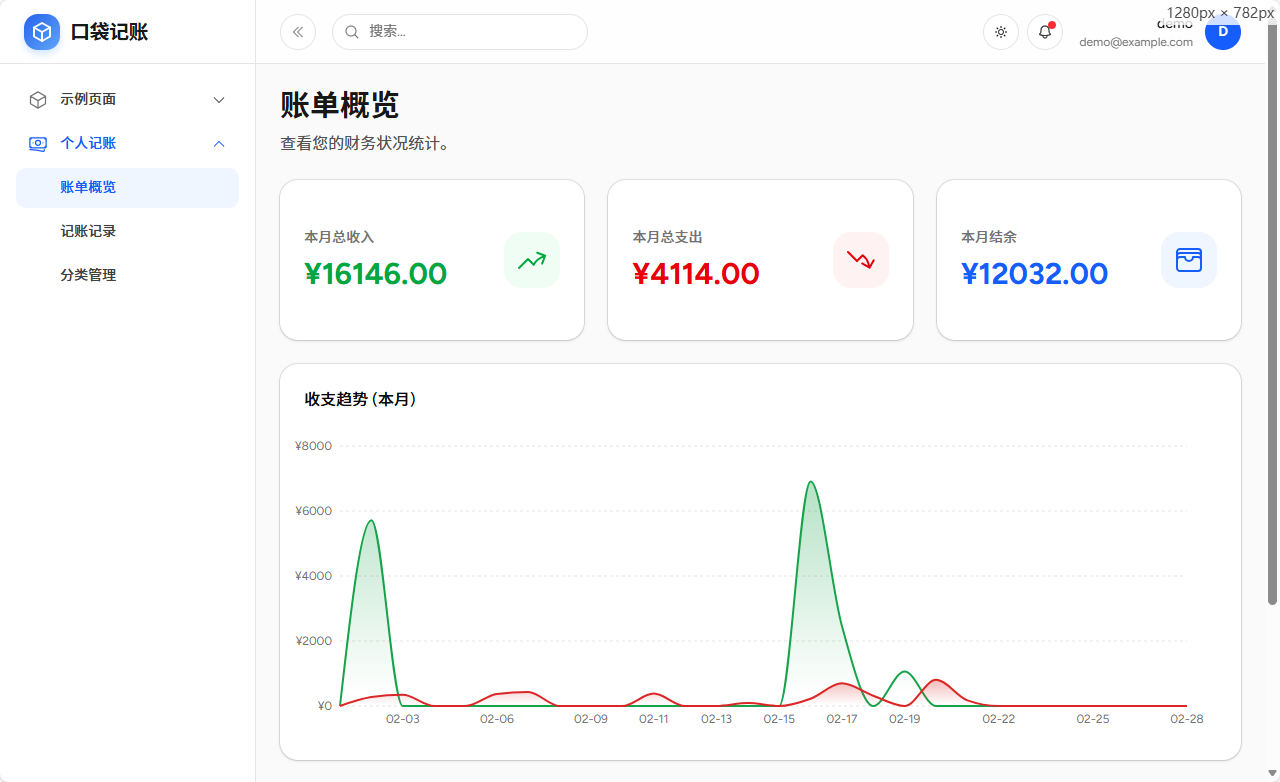Expand the 示例页面 section chevron
Image resolution: width=1280 pixels, height=782 pixels.
pyautogui.click(x=219, y=99)
